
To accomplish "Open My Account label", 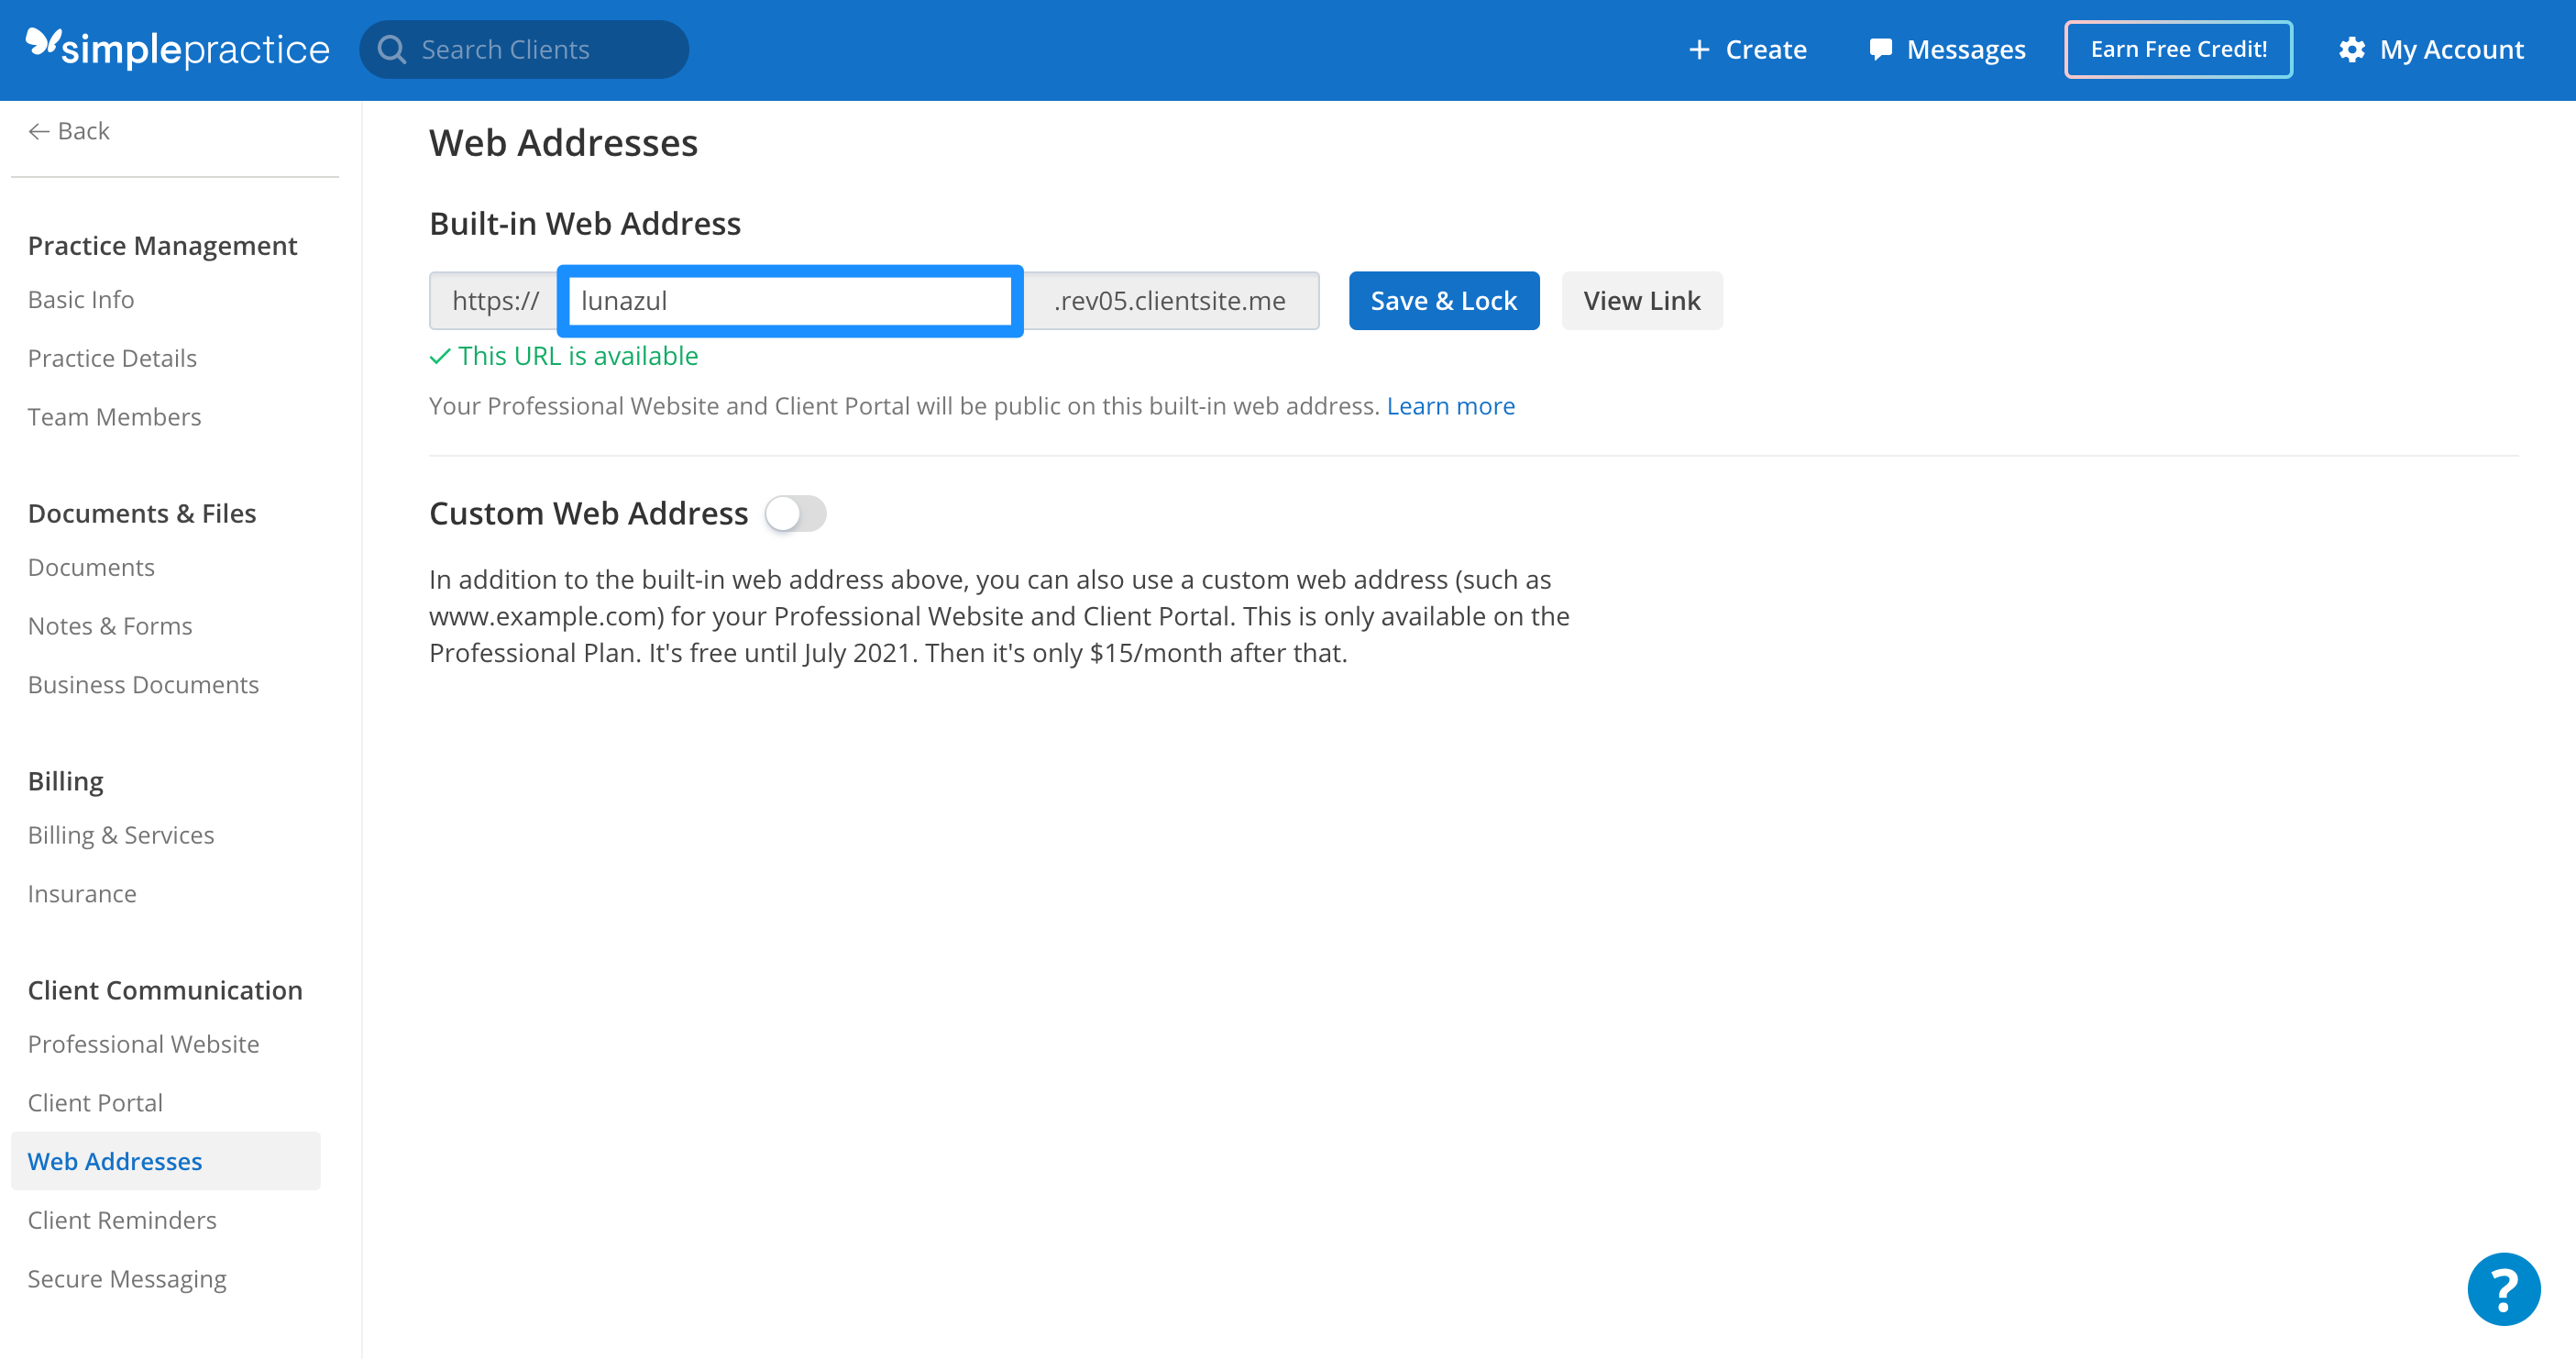I will click(x=2451, y=49).
